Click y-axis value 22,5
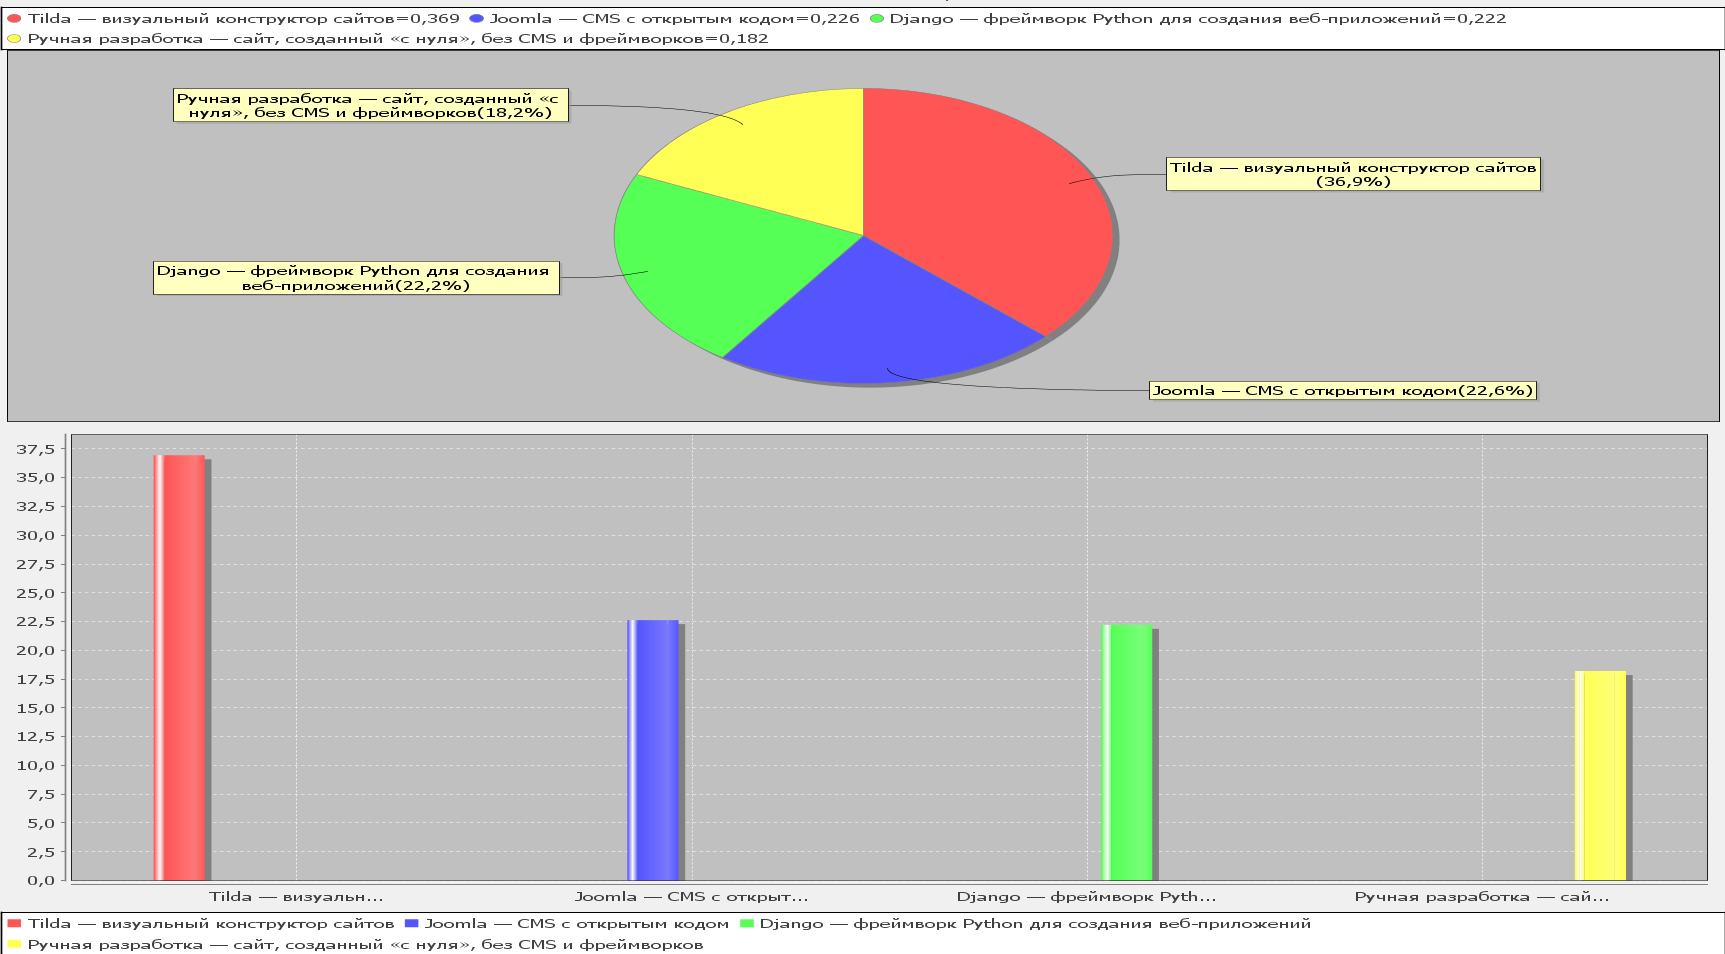The image size is (1725, 954). pyautogui.click(x=36, y=622)
